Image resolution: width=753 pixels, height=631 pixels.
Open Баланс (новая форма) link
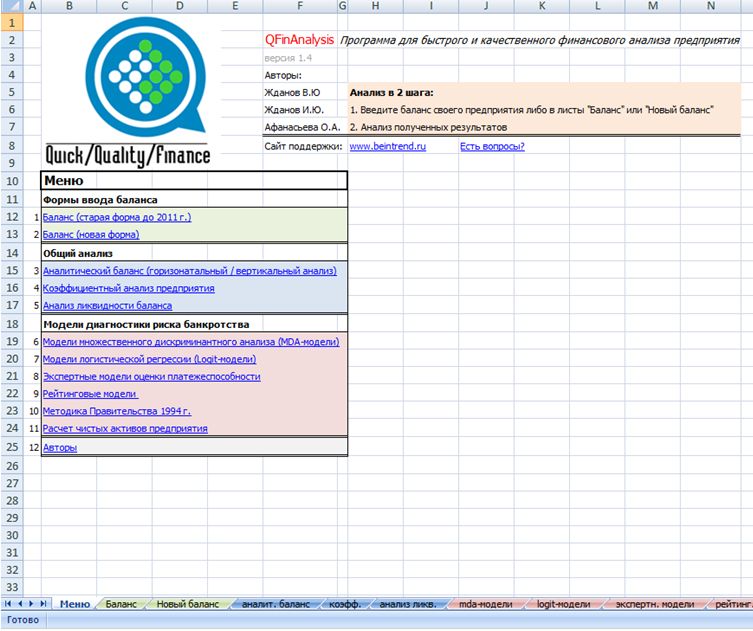point(91,234)
